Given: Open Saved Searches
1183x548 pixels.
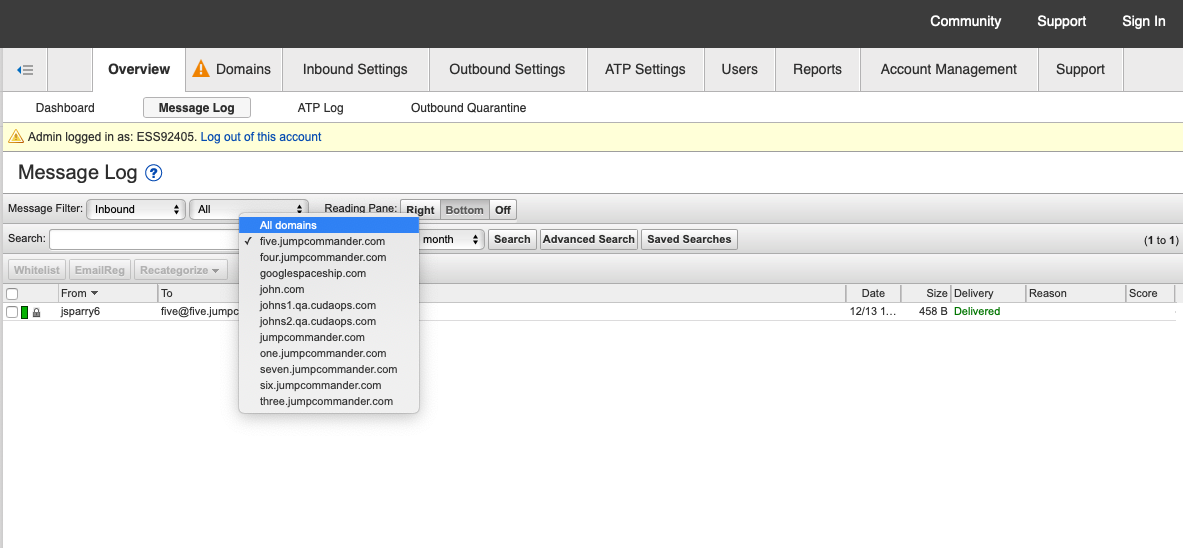Looking at the screenshot, I should [x=690, y=239].
